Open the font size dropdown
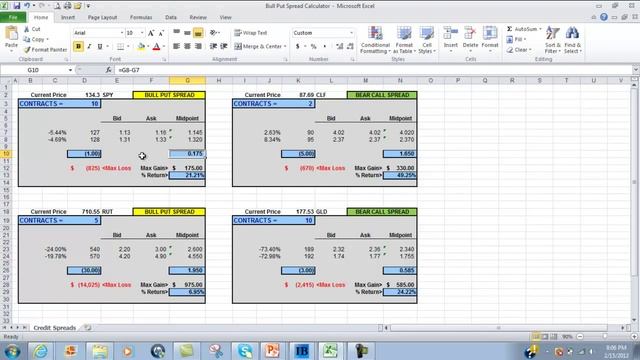 click(x=142, y=33)
